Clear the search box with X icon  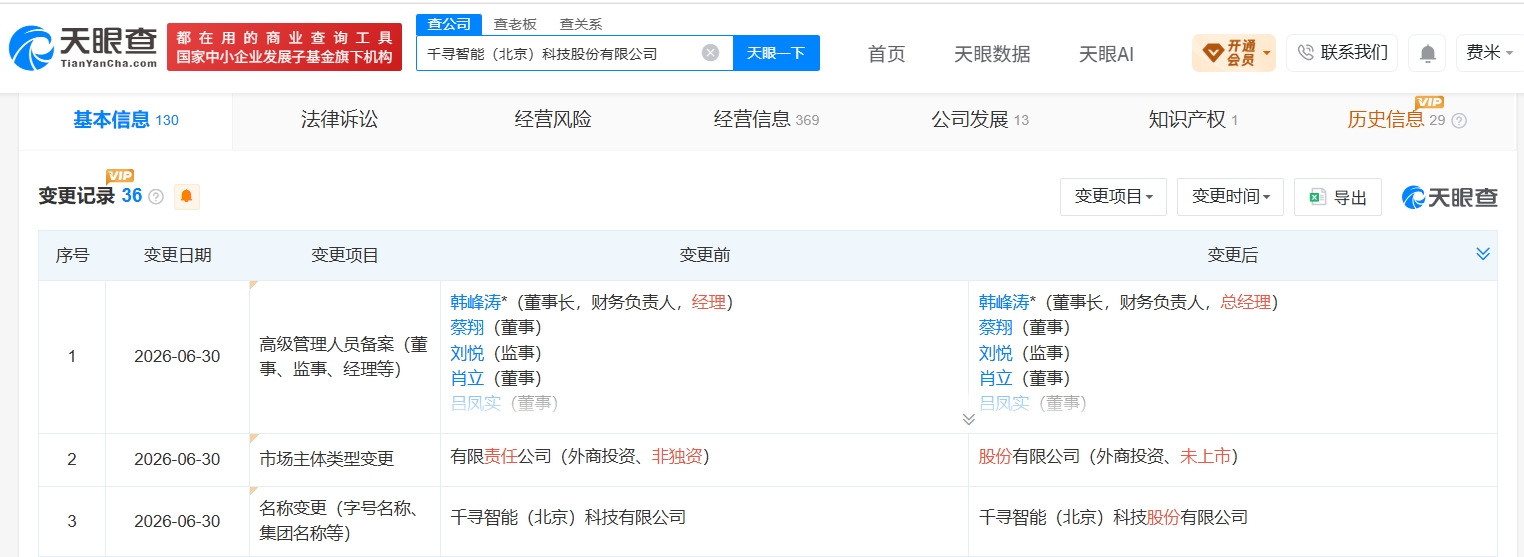710,53
